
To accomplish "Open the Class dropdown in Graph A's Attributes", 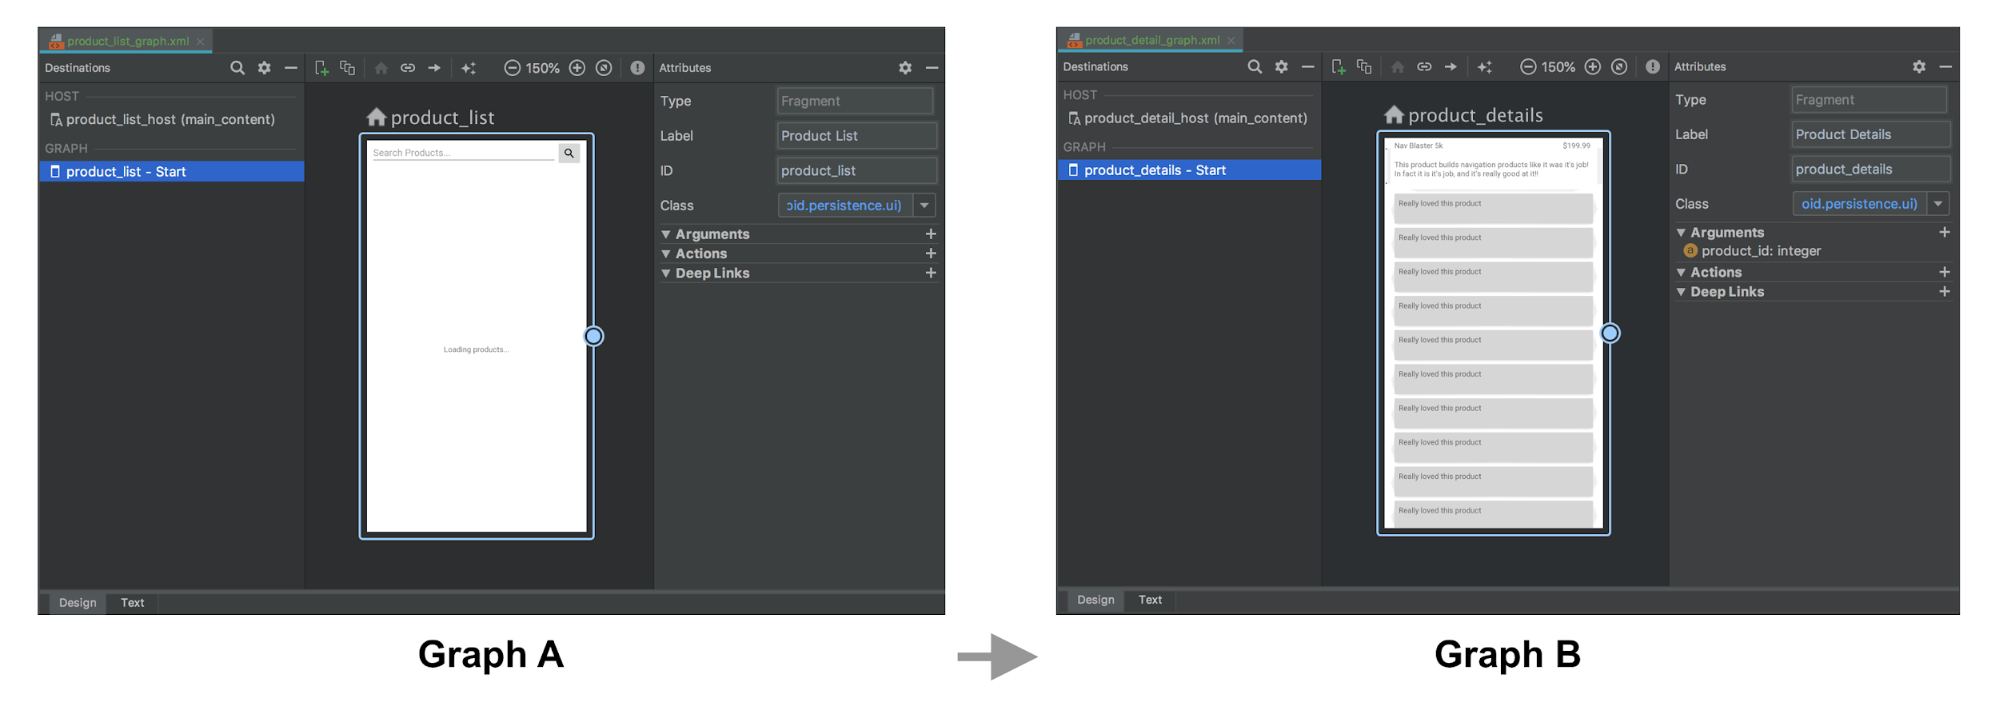I will coord(924,206).
